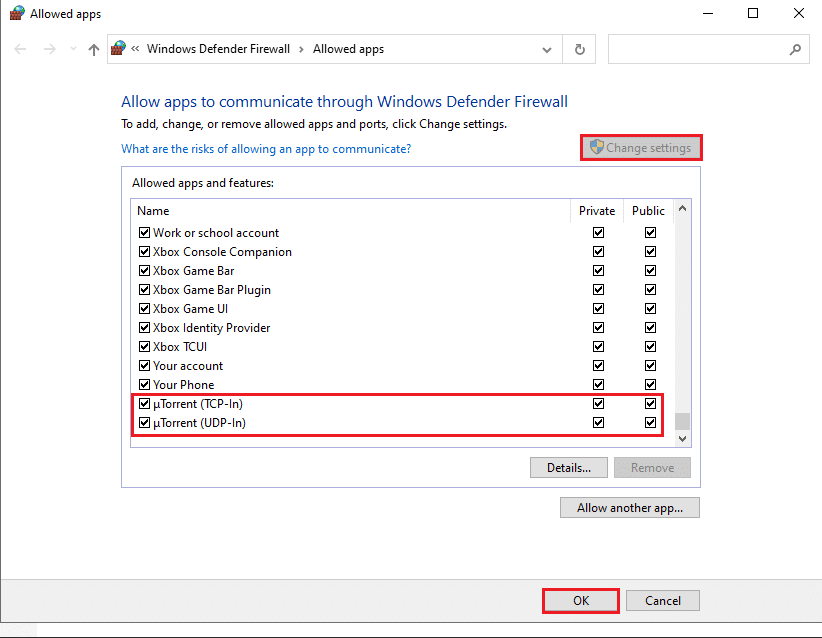Toggle Public access for Xbox Game Bar
The image size is (822, 638).
(650, 270)
